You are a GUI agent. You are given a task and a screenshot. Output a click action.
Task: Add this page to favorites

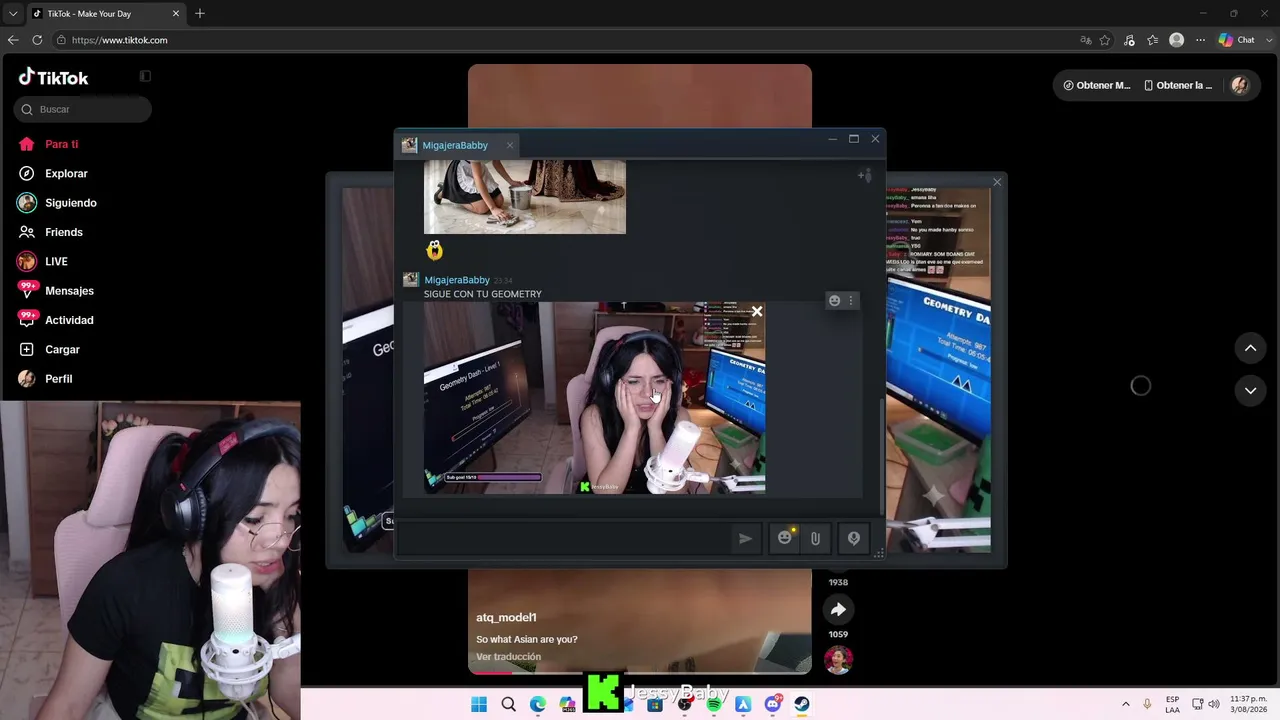[1105, 40]
